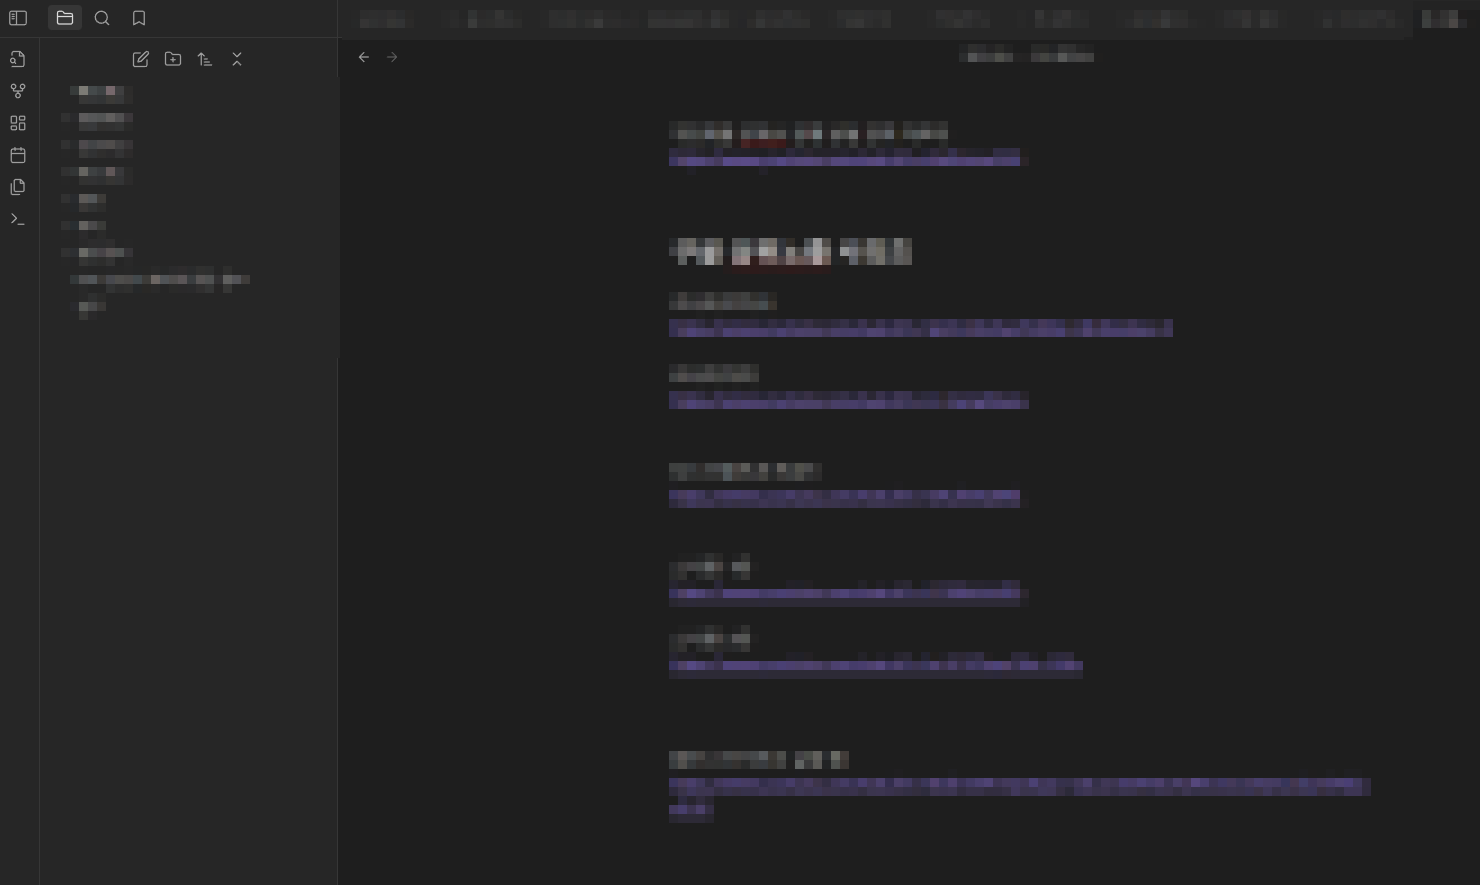Screen dimensions: 1480x885
Task: Navigate forward using the right arrow
Action: tap(392, 57)
